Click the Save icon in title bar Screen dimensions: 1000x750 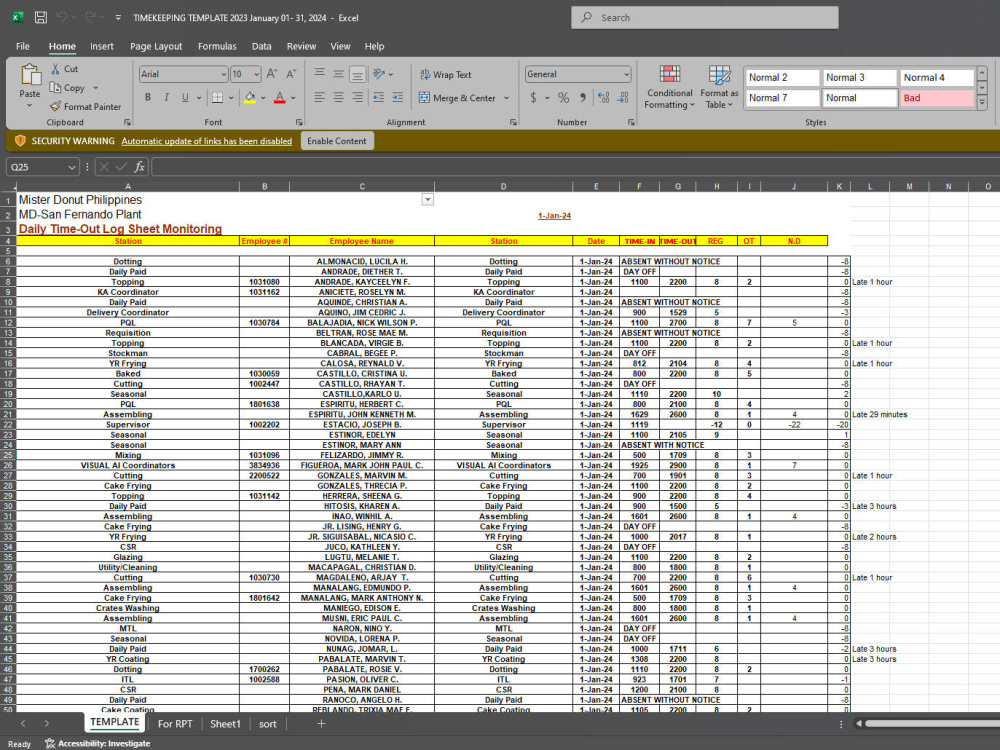pos(41,18)
